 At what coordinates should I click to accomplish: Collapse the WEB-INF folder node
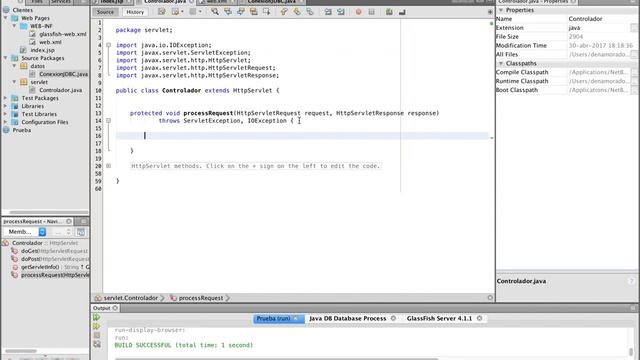tap(15, 26)
